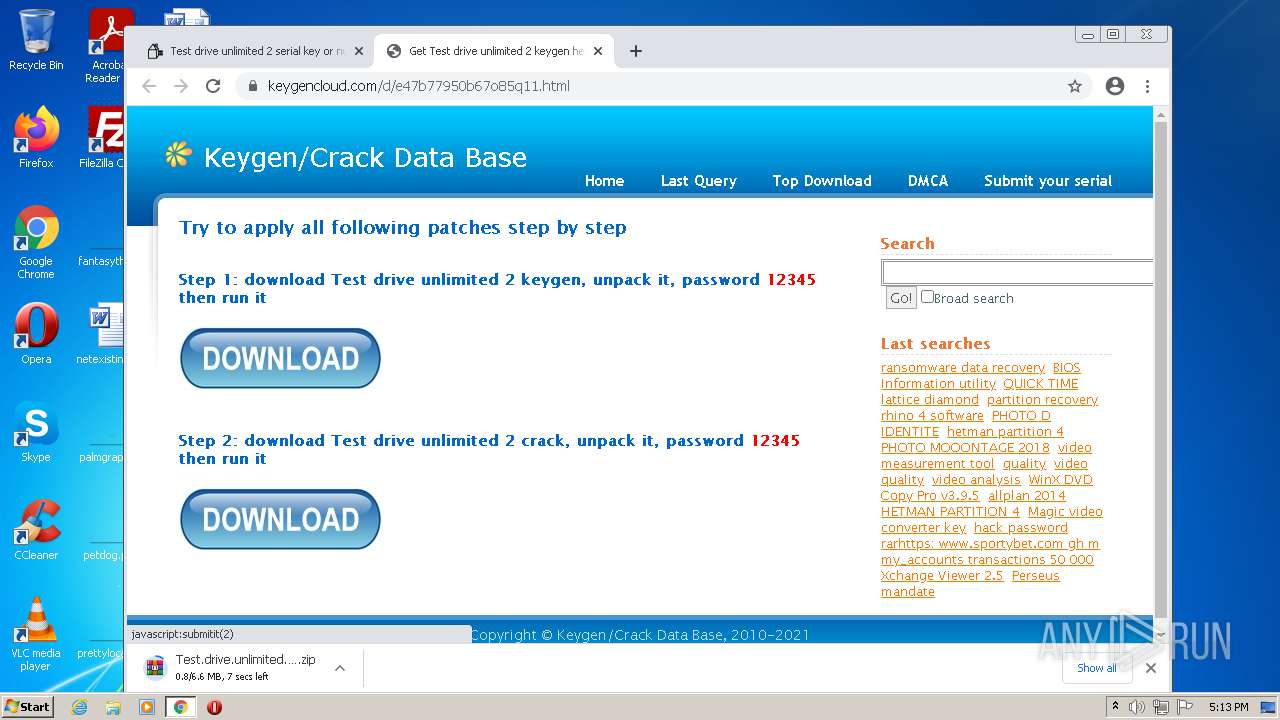Open the VLC media player desktop icon
Screen dimensions: 1280x720
pos(36,634)
